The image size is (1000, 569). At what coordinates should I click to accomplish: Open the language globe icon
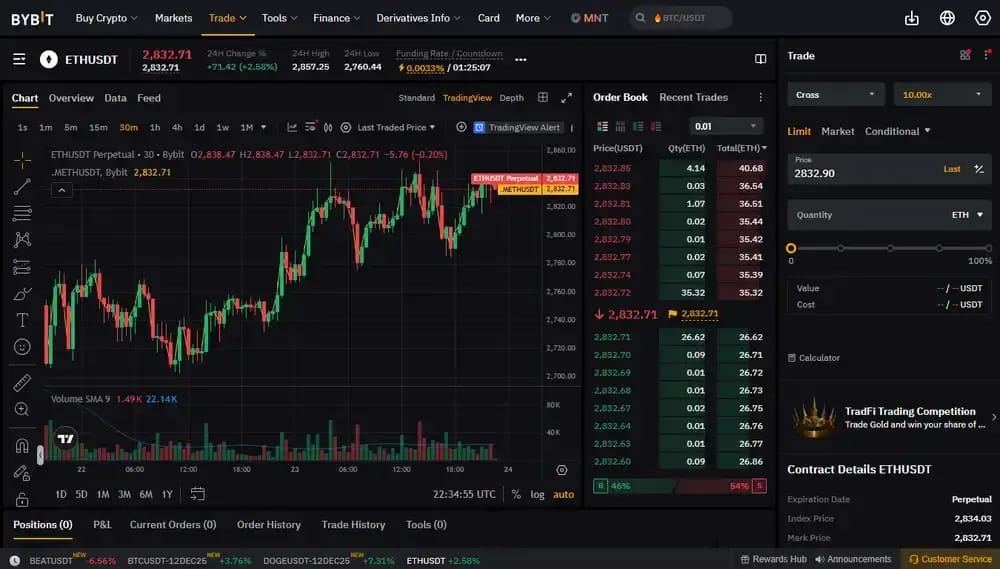[947, 18]
